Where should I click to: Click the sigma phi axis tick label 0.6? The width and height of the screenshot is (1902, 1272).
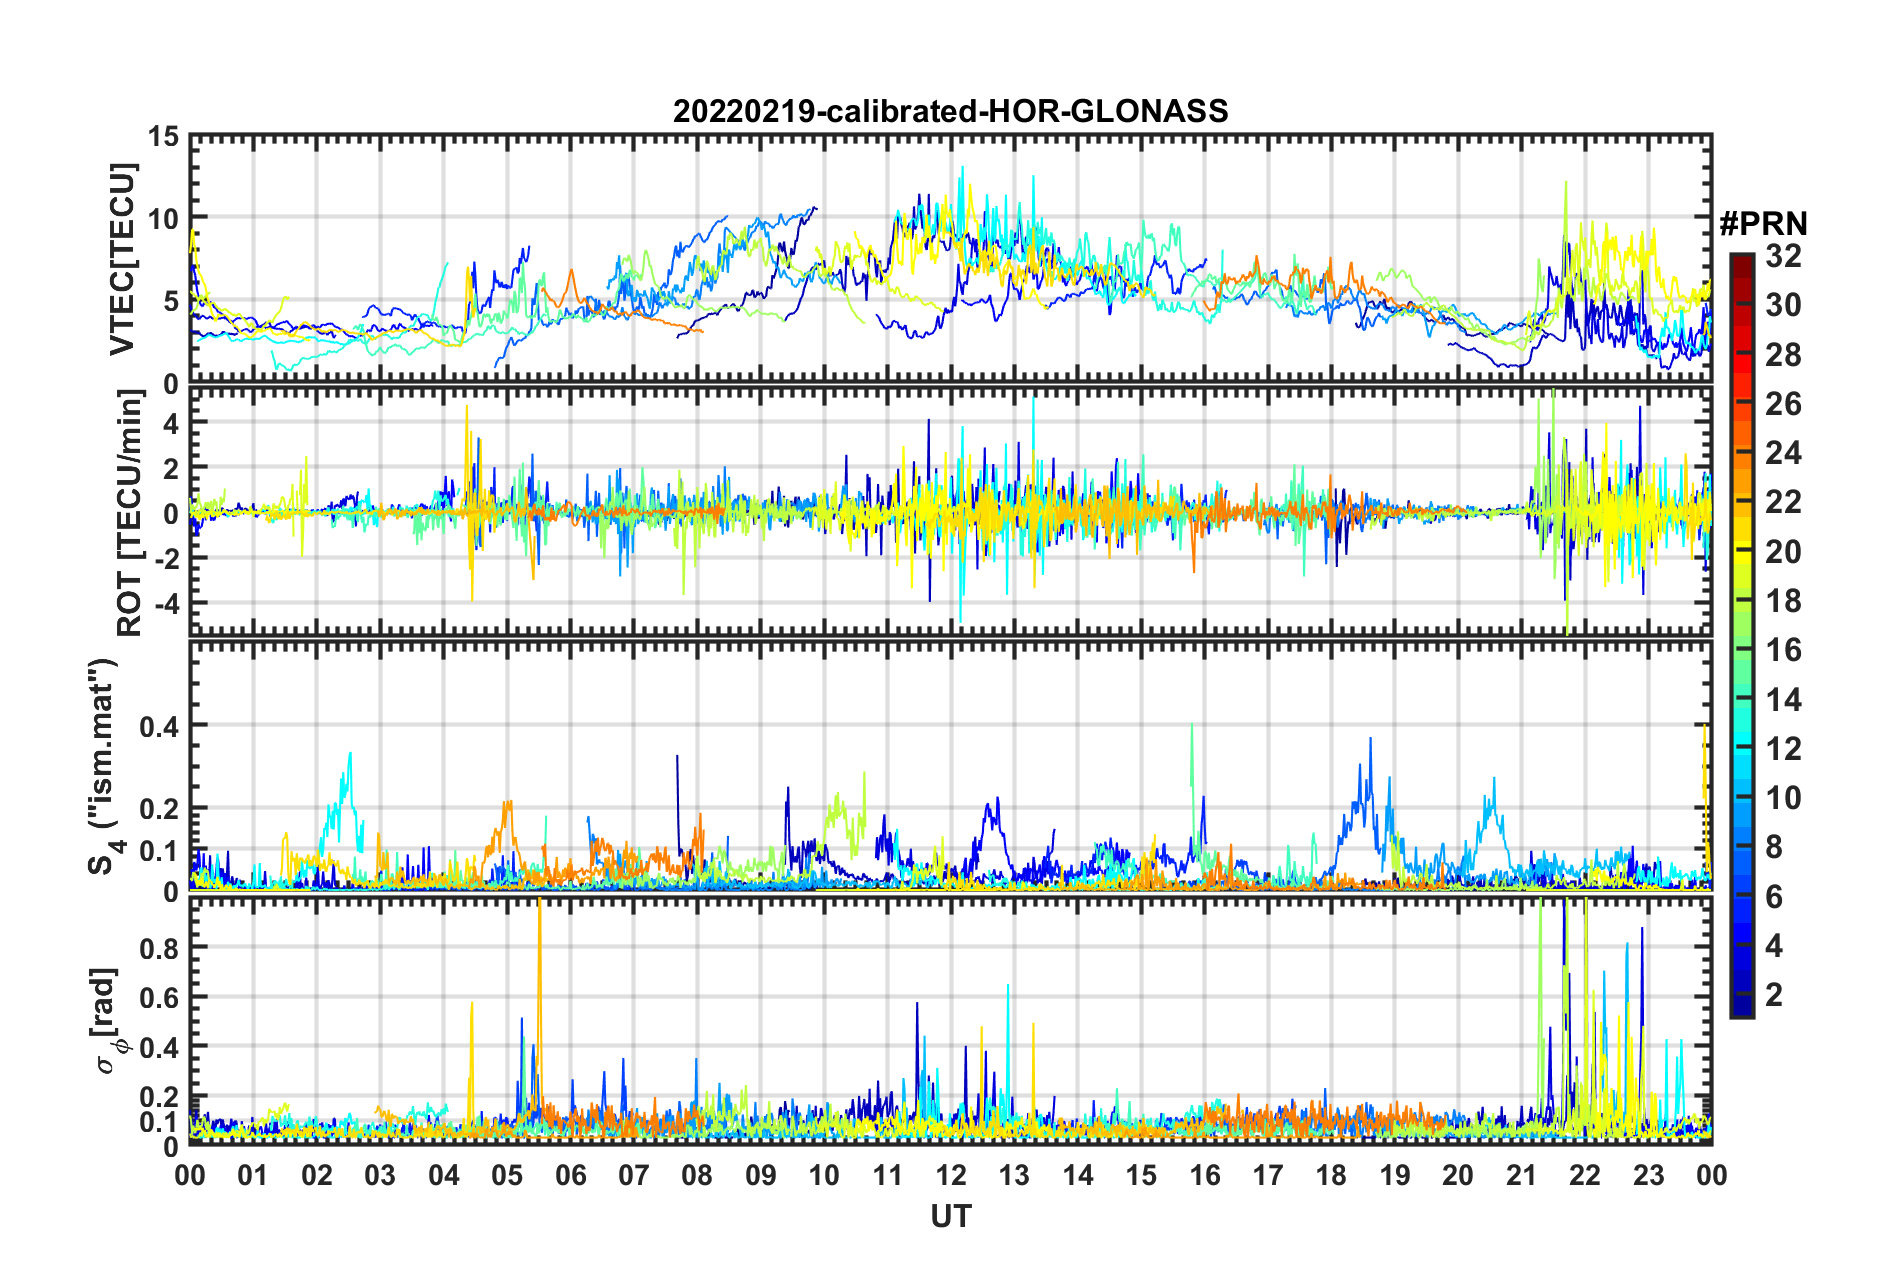click(159, 997)
